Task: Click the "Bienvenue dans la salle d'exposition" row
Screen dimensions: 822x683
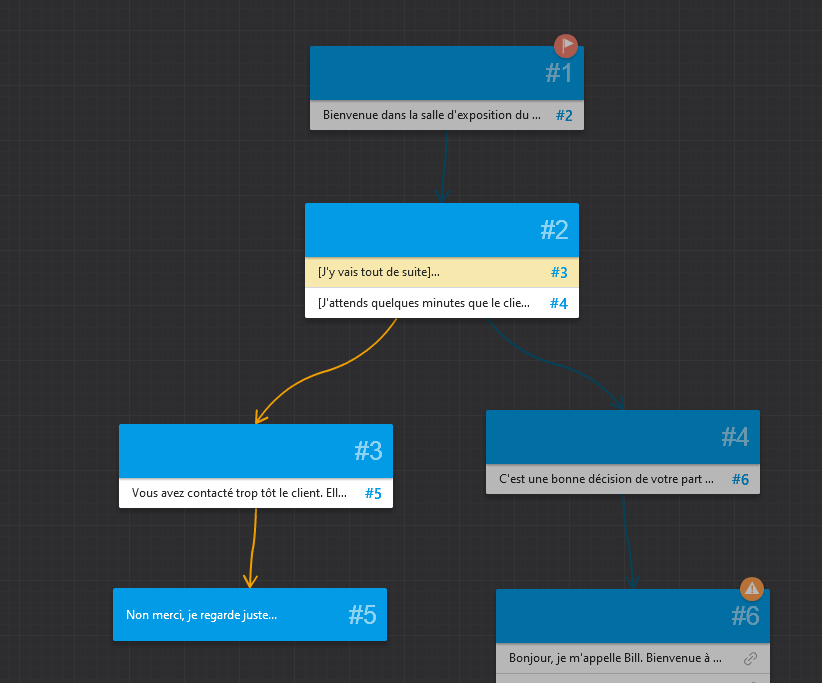Action: [x=431, y=115]
